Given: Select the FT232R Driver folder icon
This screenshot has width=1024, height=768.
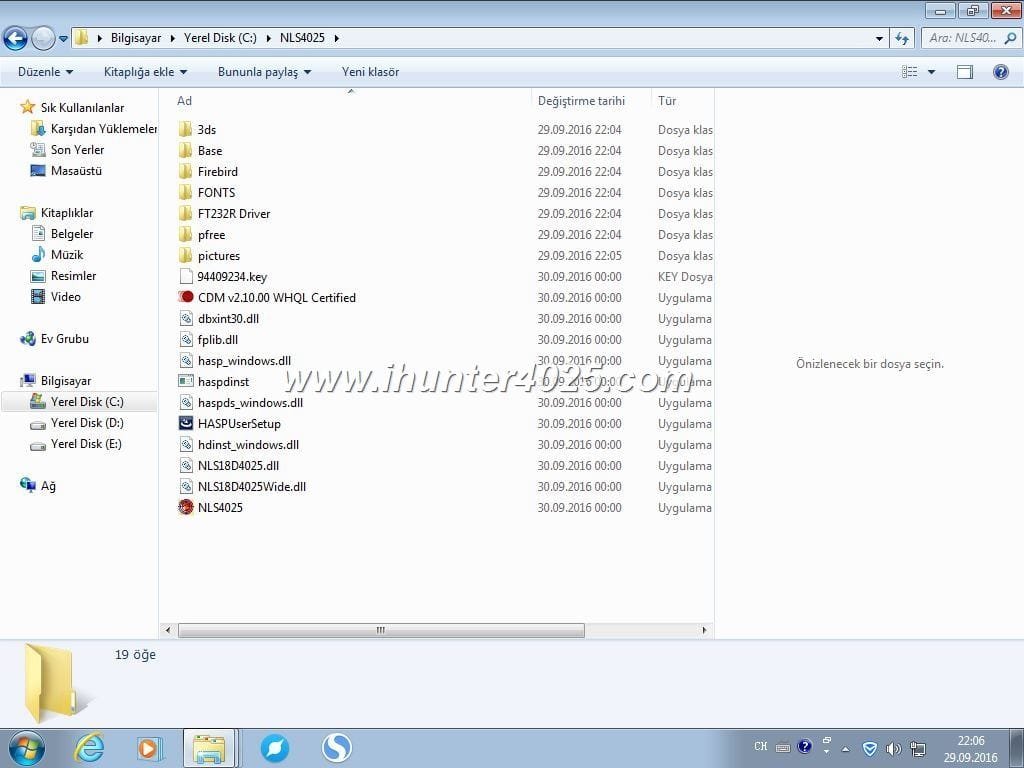Looking at the screenshot, I should (185, 213).
